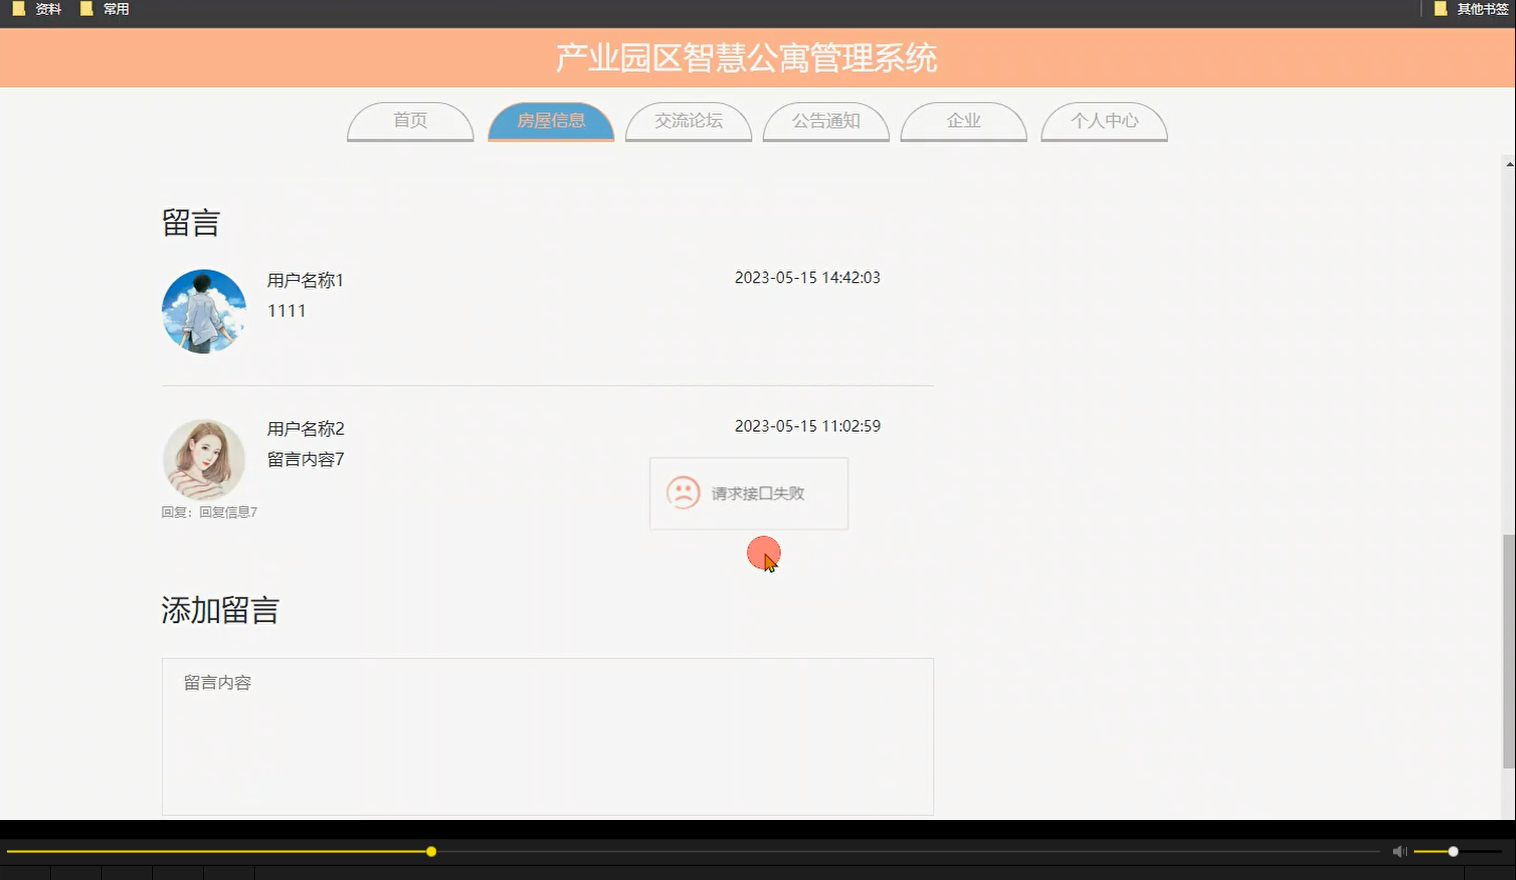This screenshot has width=1516, height=880.
Task: Click the 回复信息7 reply link
Action: 229,511
